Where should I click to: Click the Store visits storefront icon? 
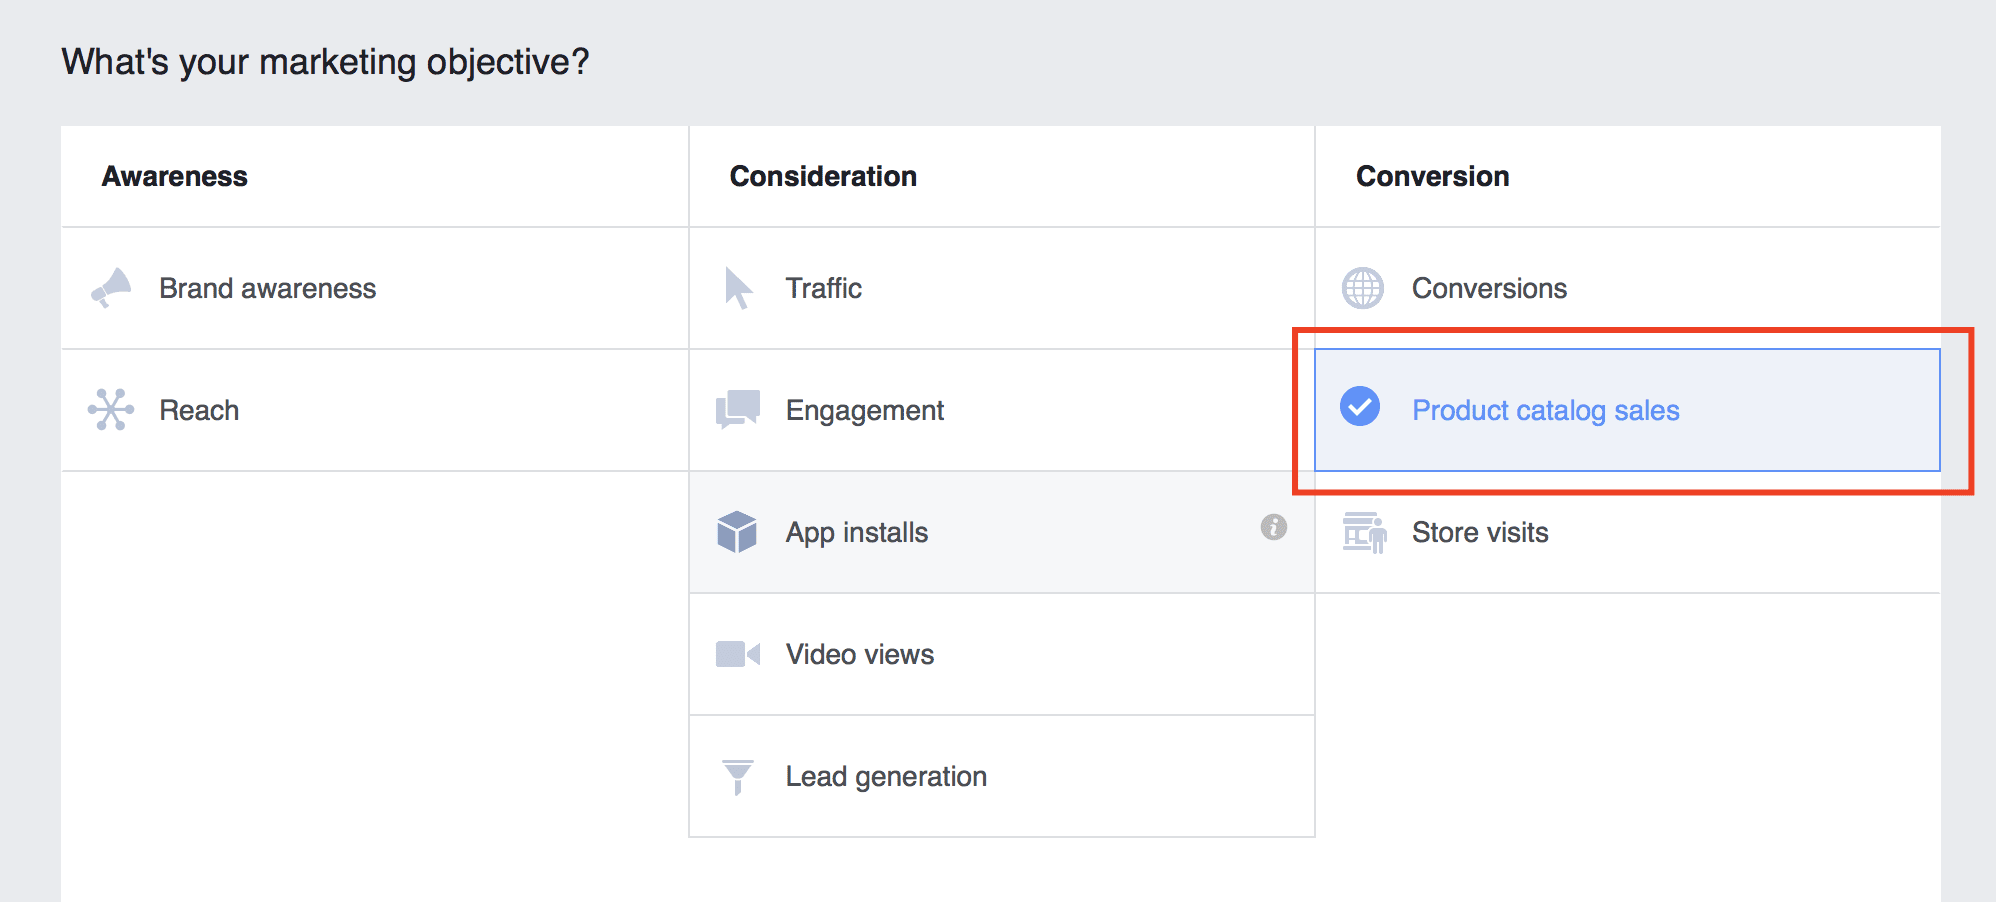[x=1364, y=532]
